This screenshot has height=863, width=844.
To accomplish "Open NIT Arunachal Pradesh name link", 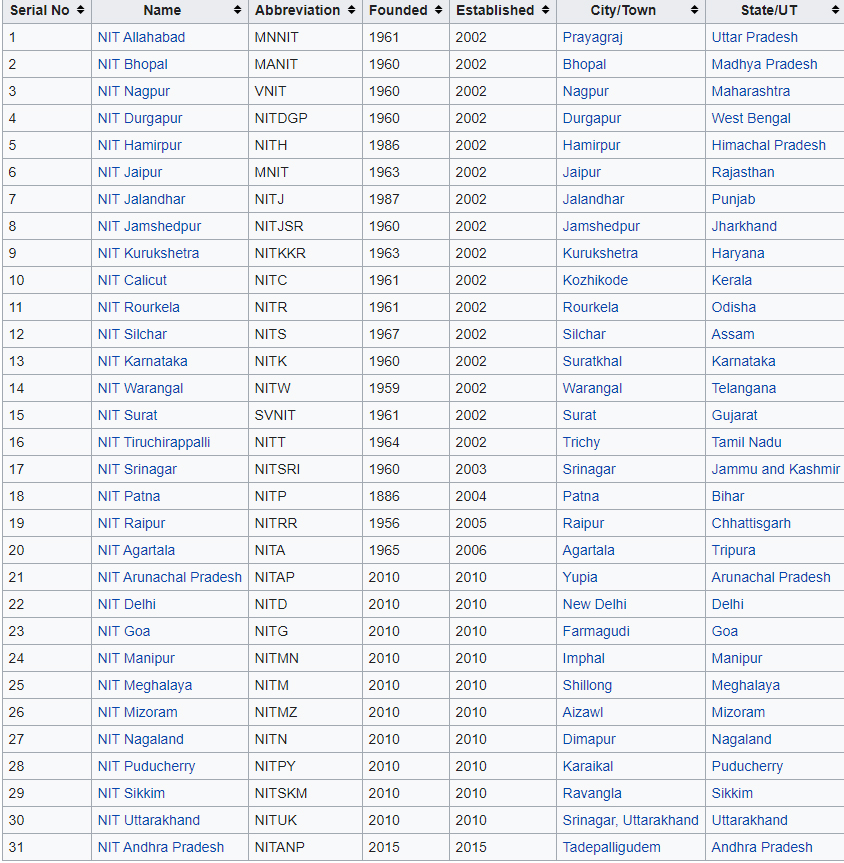I will [x=170, y=577].
